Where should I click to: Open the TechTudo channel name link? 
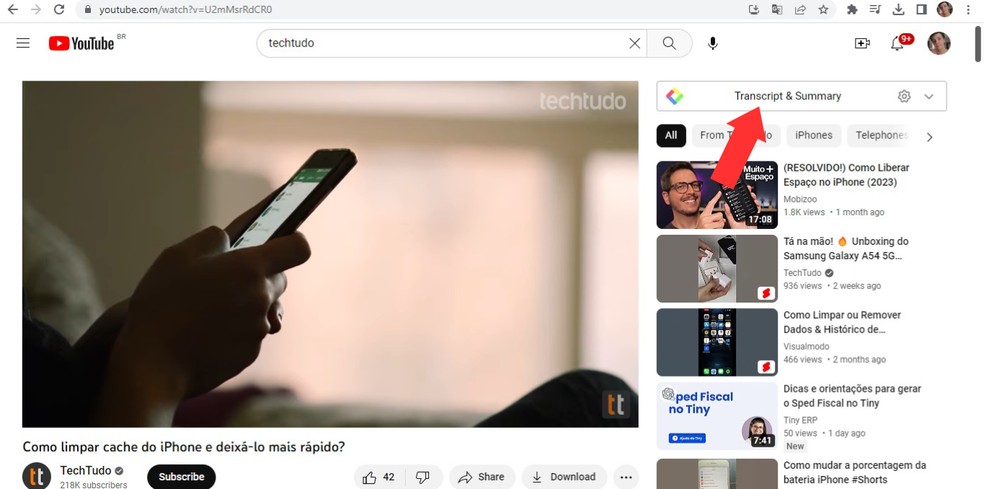click(85, 470)
